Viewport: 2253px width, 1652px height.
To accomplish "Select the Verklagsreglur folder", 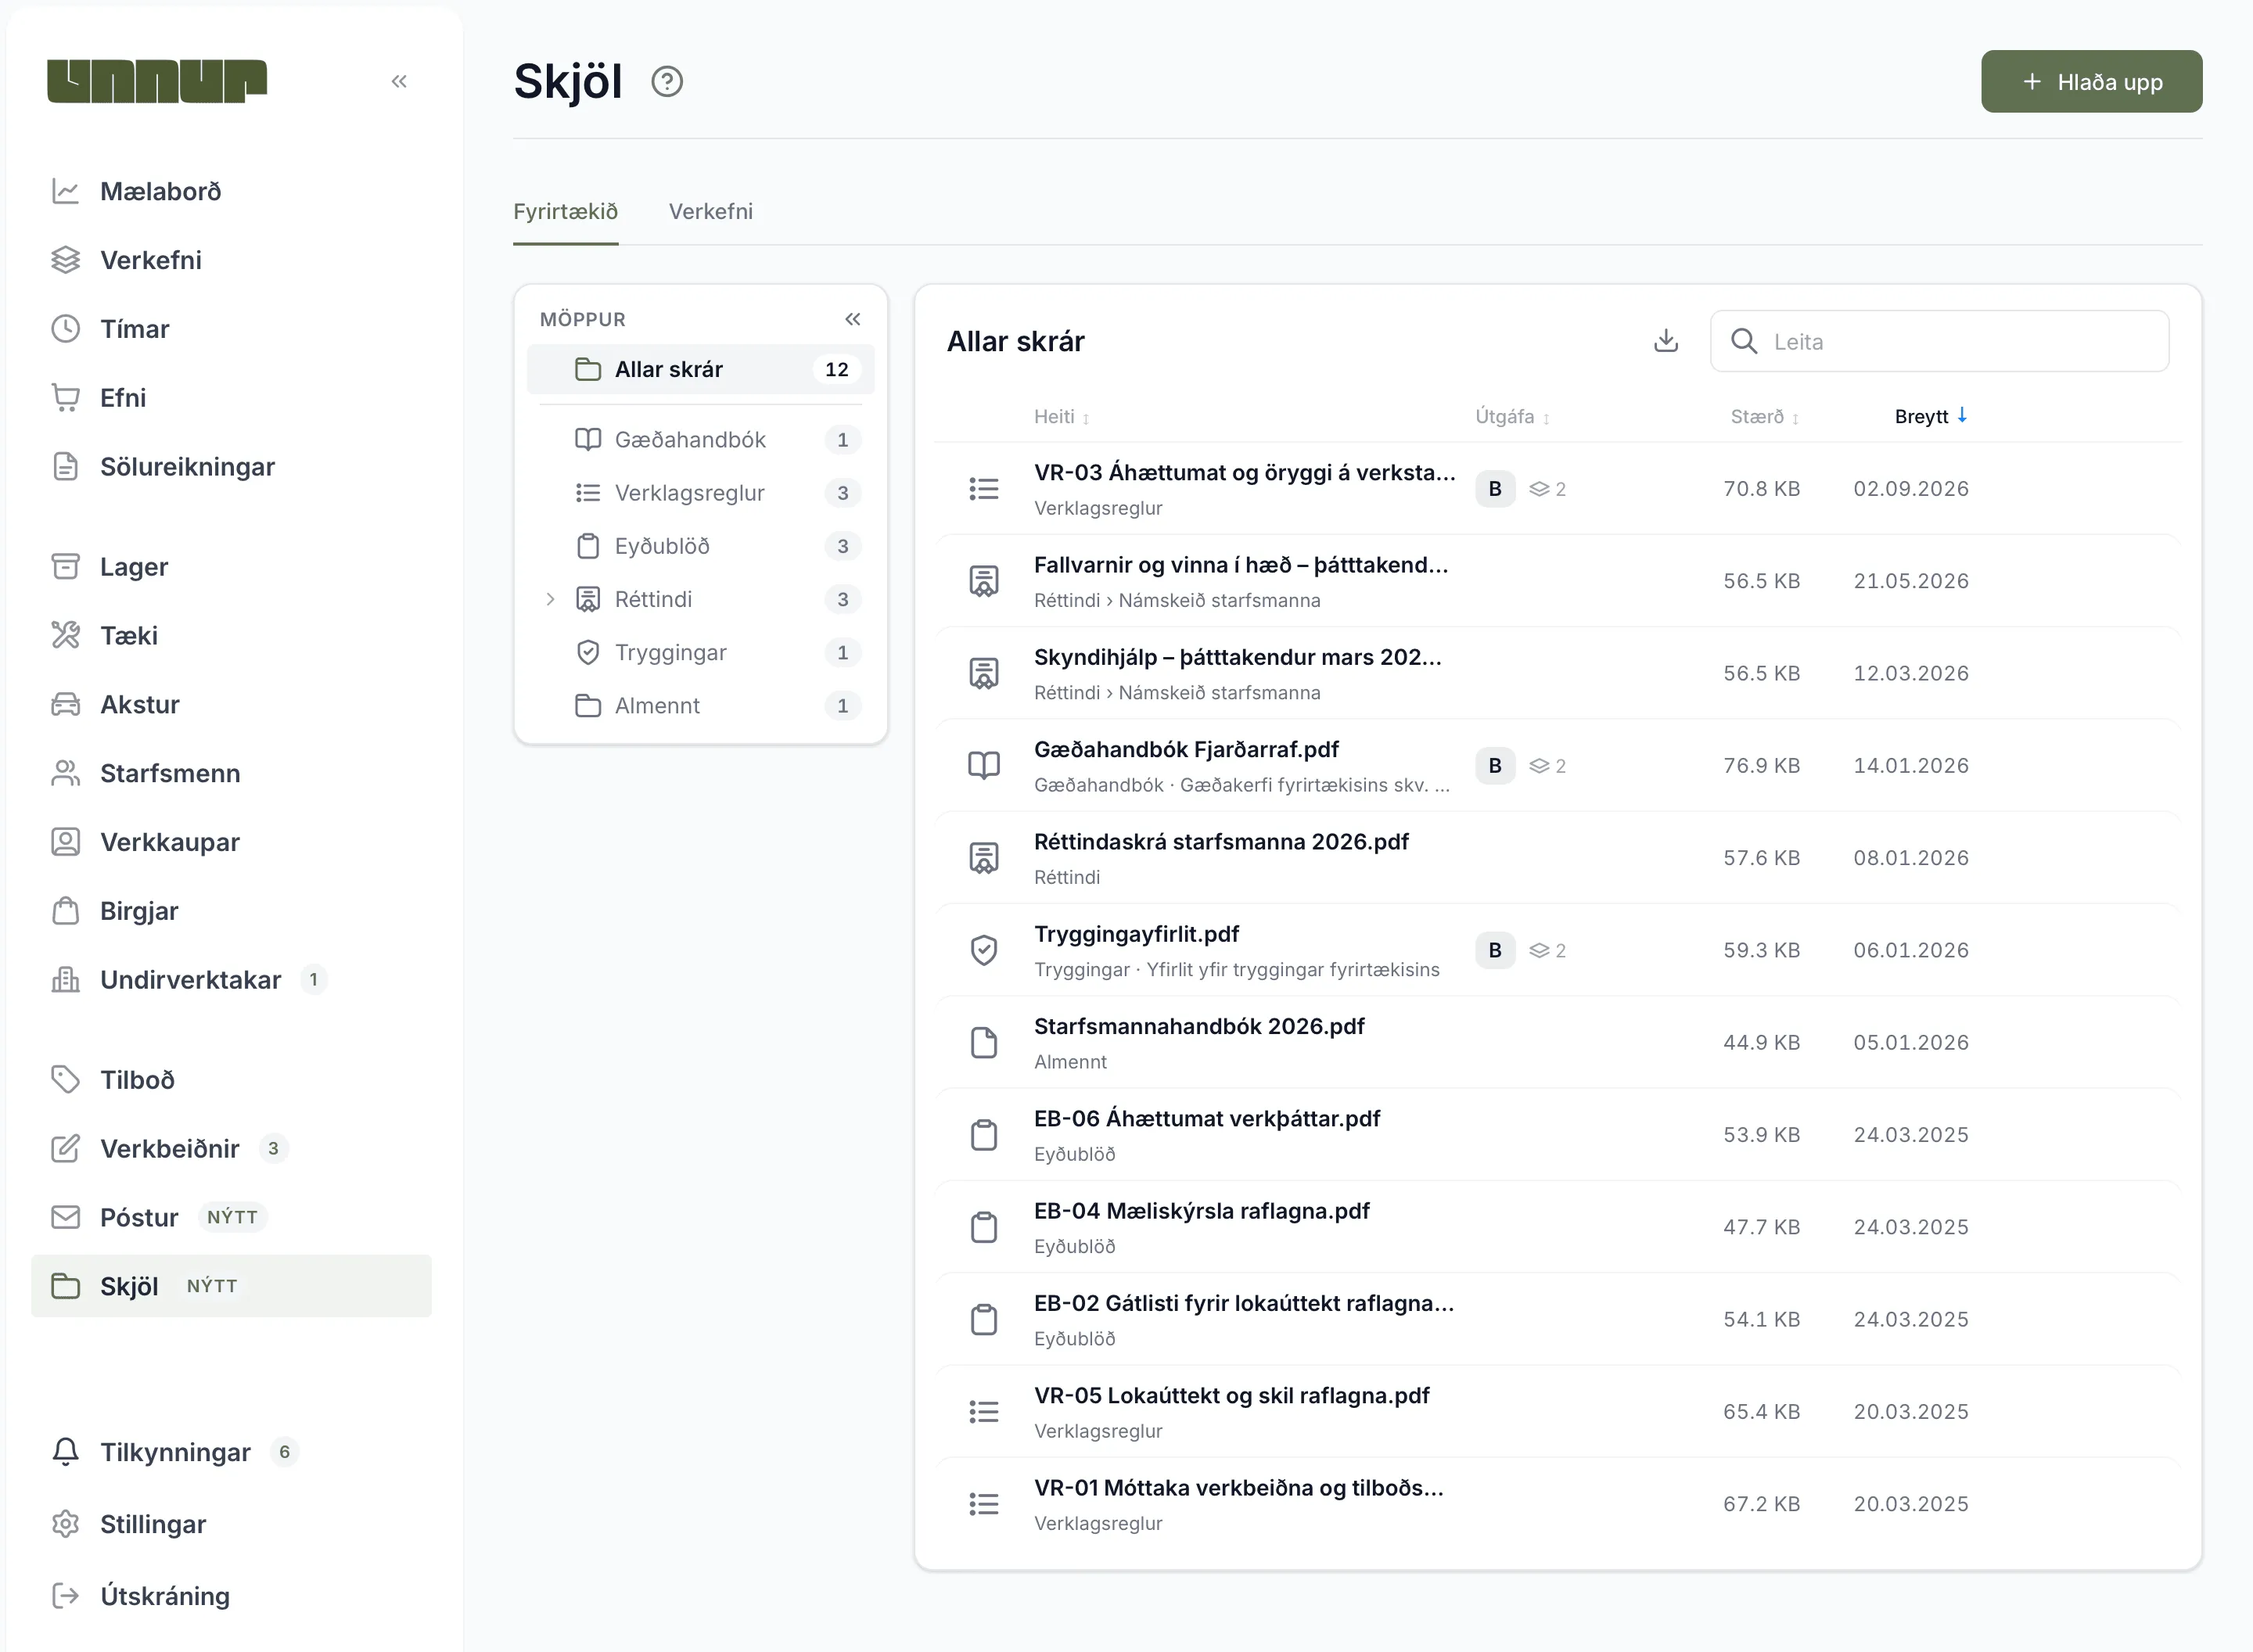I will pyautogui.click(x=701, y=493).
